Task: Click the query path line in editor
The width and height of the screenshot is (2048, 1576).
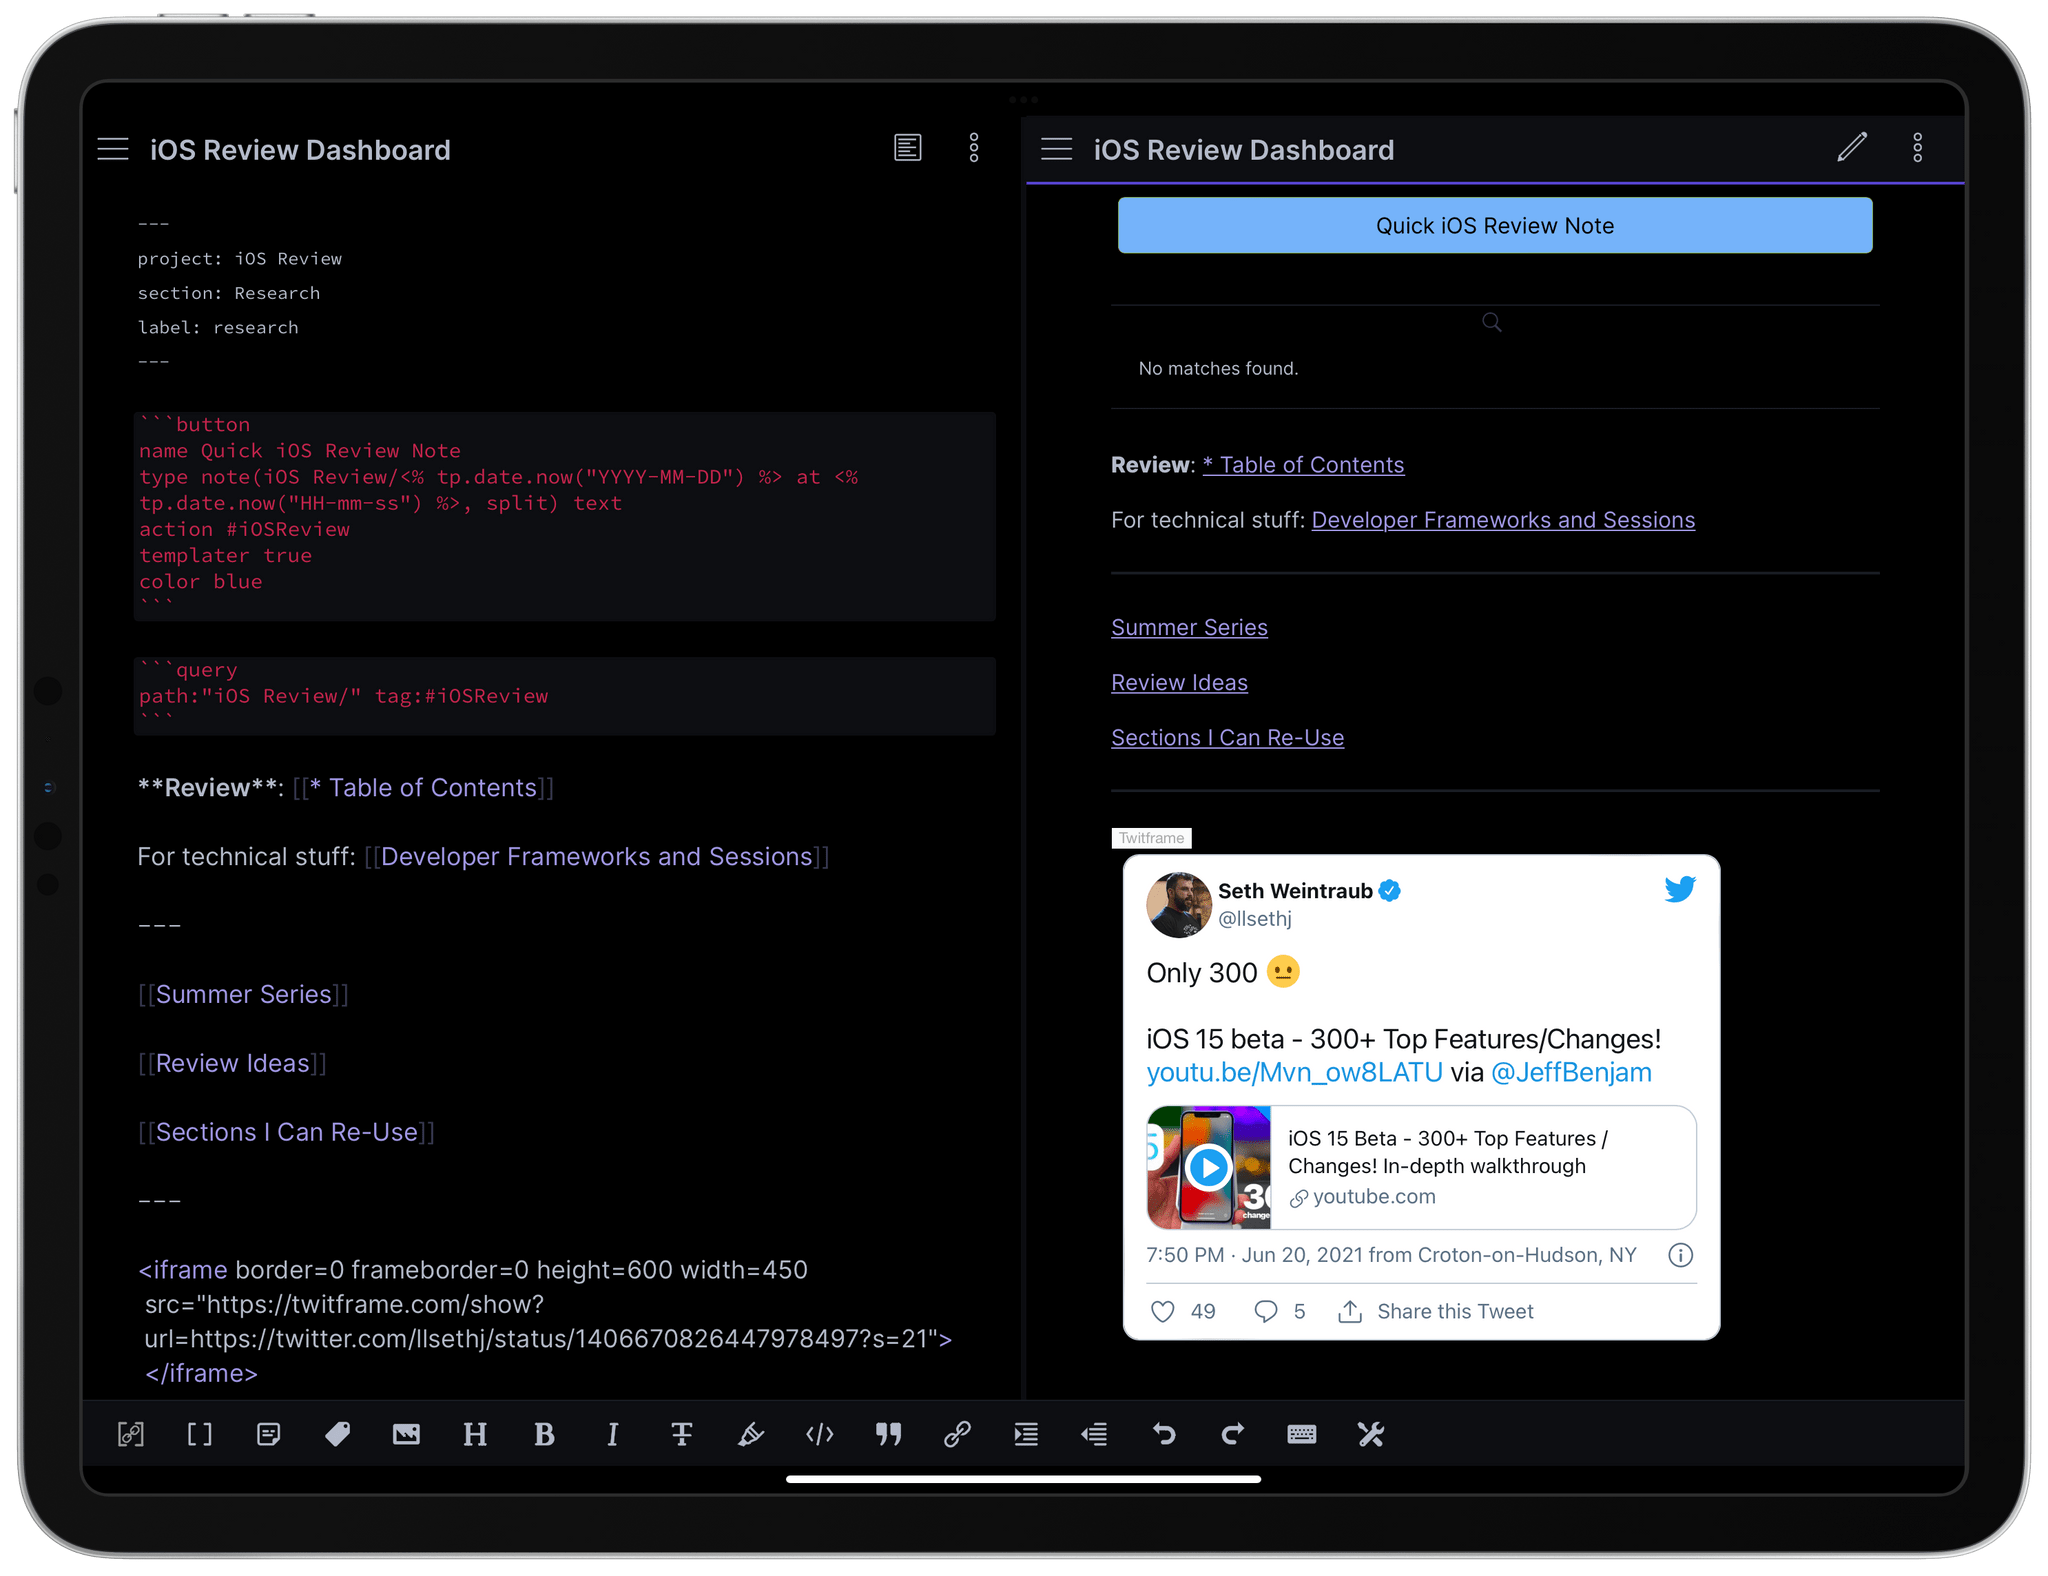Action: (x=343, y=696)
